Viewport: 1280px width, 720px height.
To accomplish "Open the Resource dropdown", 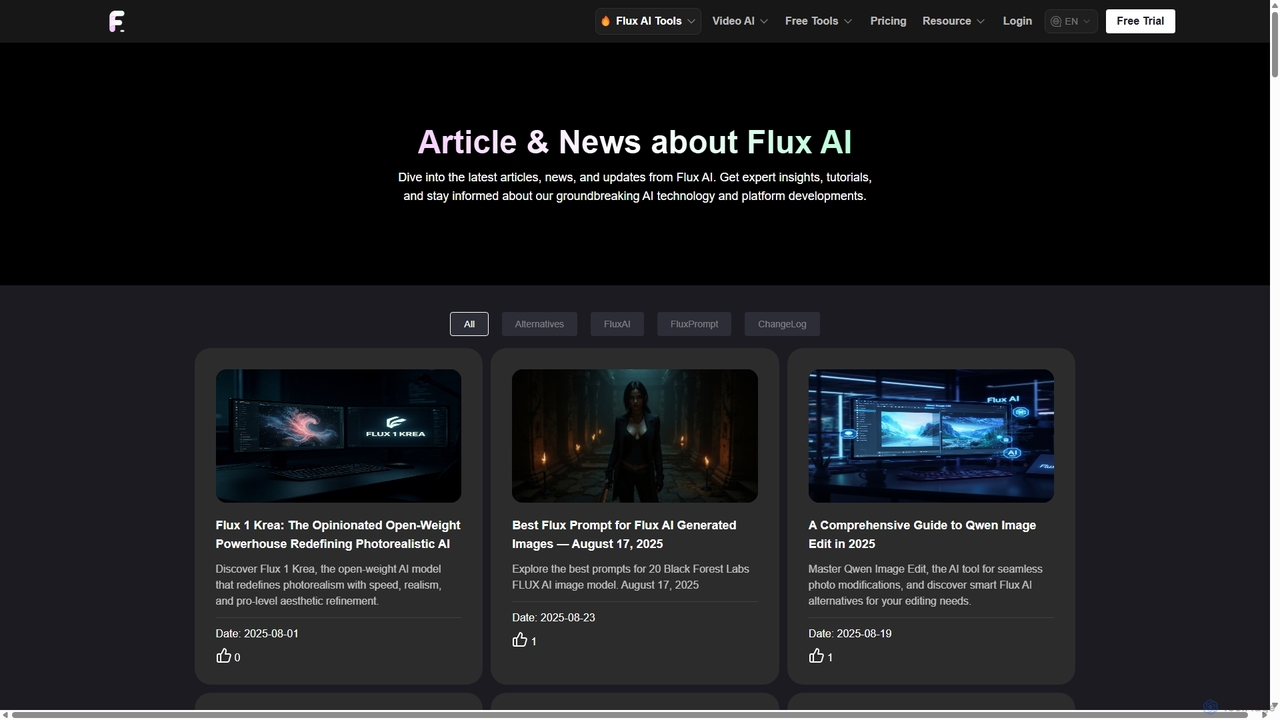I will (x=953, y=21).
